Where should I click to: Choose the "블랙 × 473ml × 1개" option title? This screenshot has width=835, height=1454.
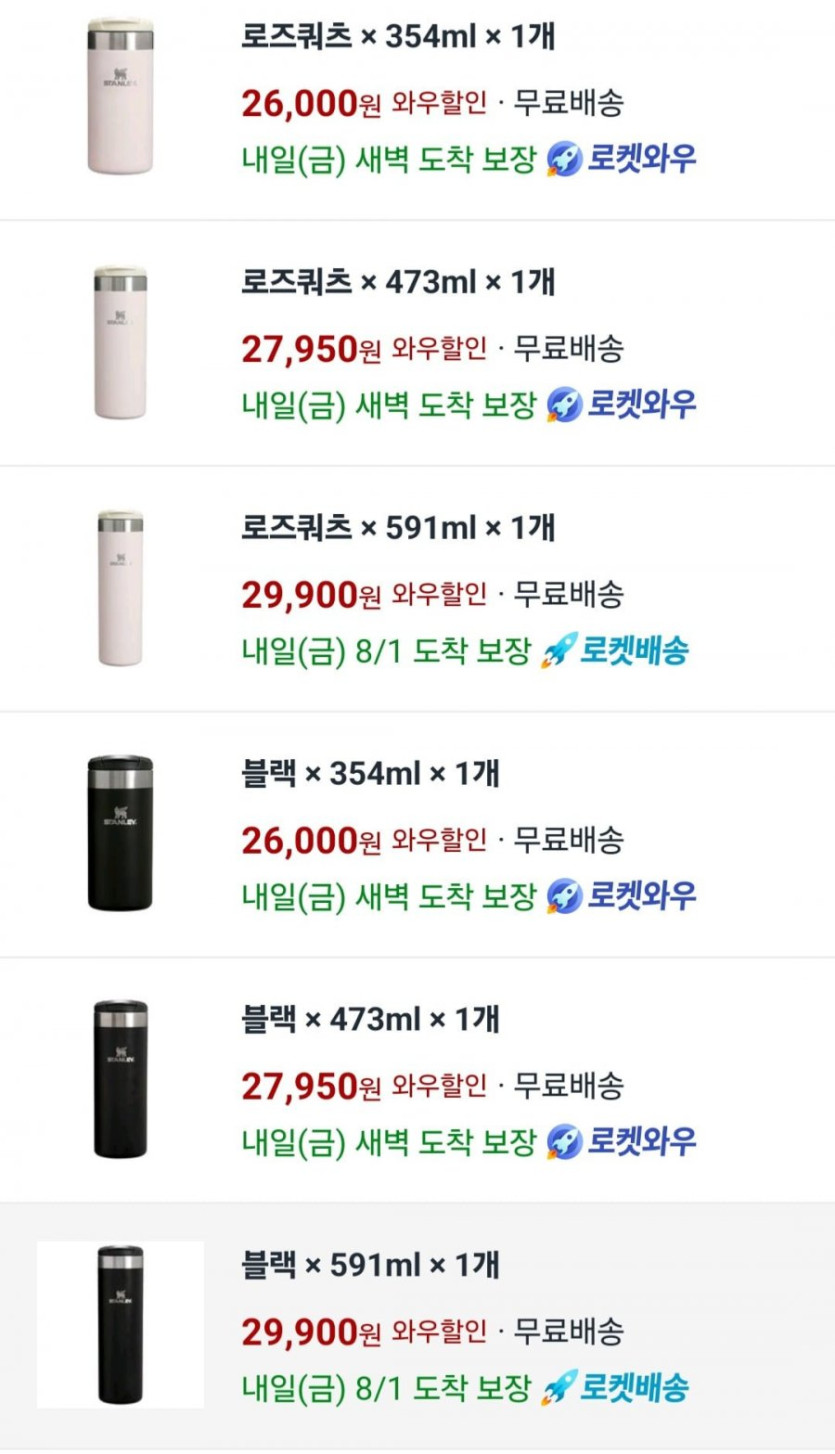pos(370,1019)
